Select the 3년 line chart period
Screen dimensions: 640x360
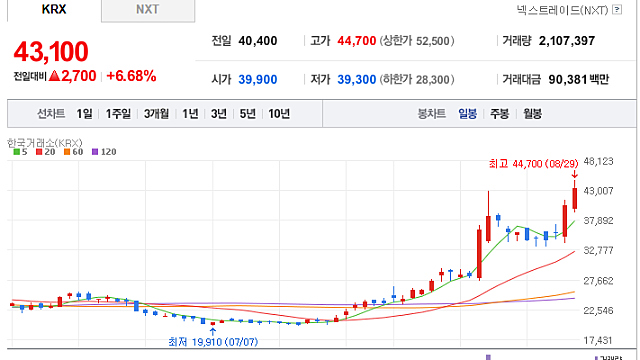(x=219, y=113)
